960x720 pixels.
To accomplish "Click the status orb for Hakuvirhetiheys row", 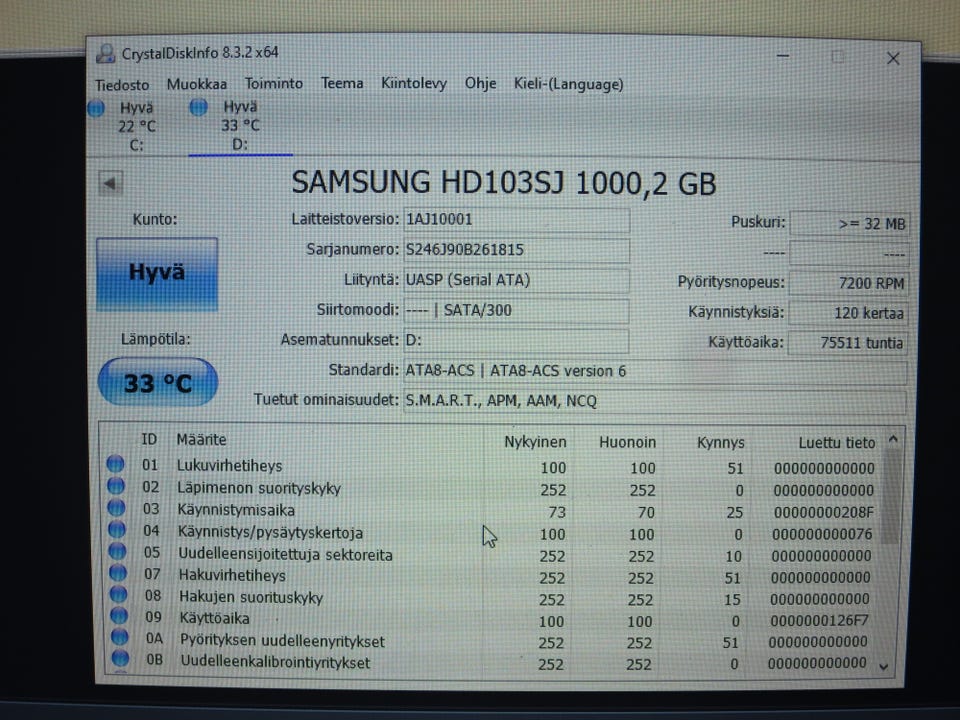I will point(118,573).
